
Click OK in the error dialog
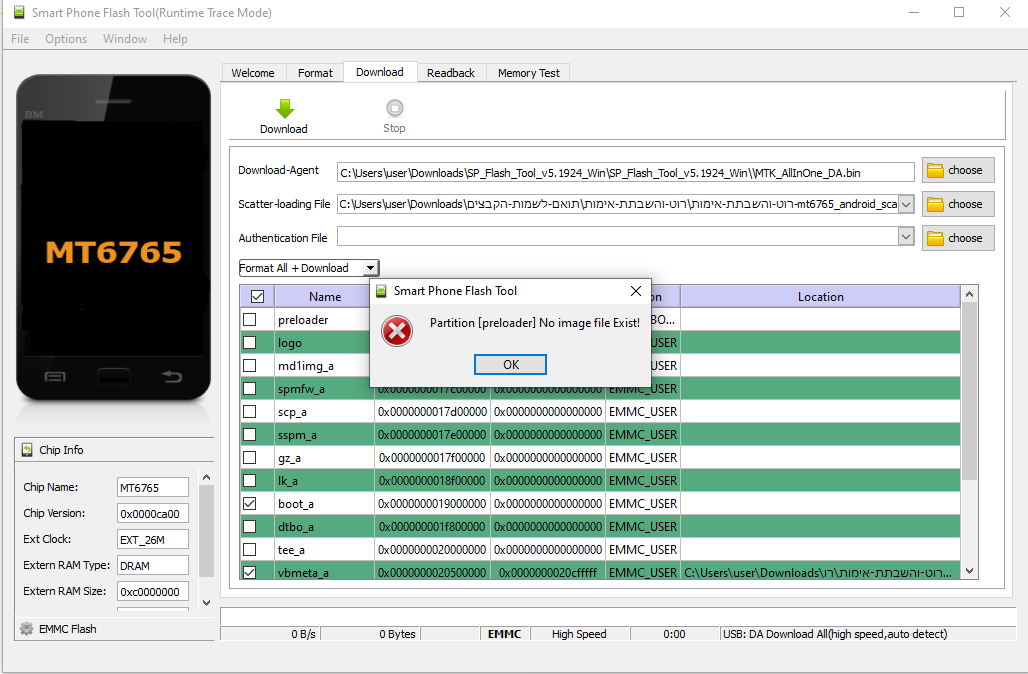coord(510,365)
